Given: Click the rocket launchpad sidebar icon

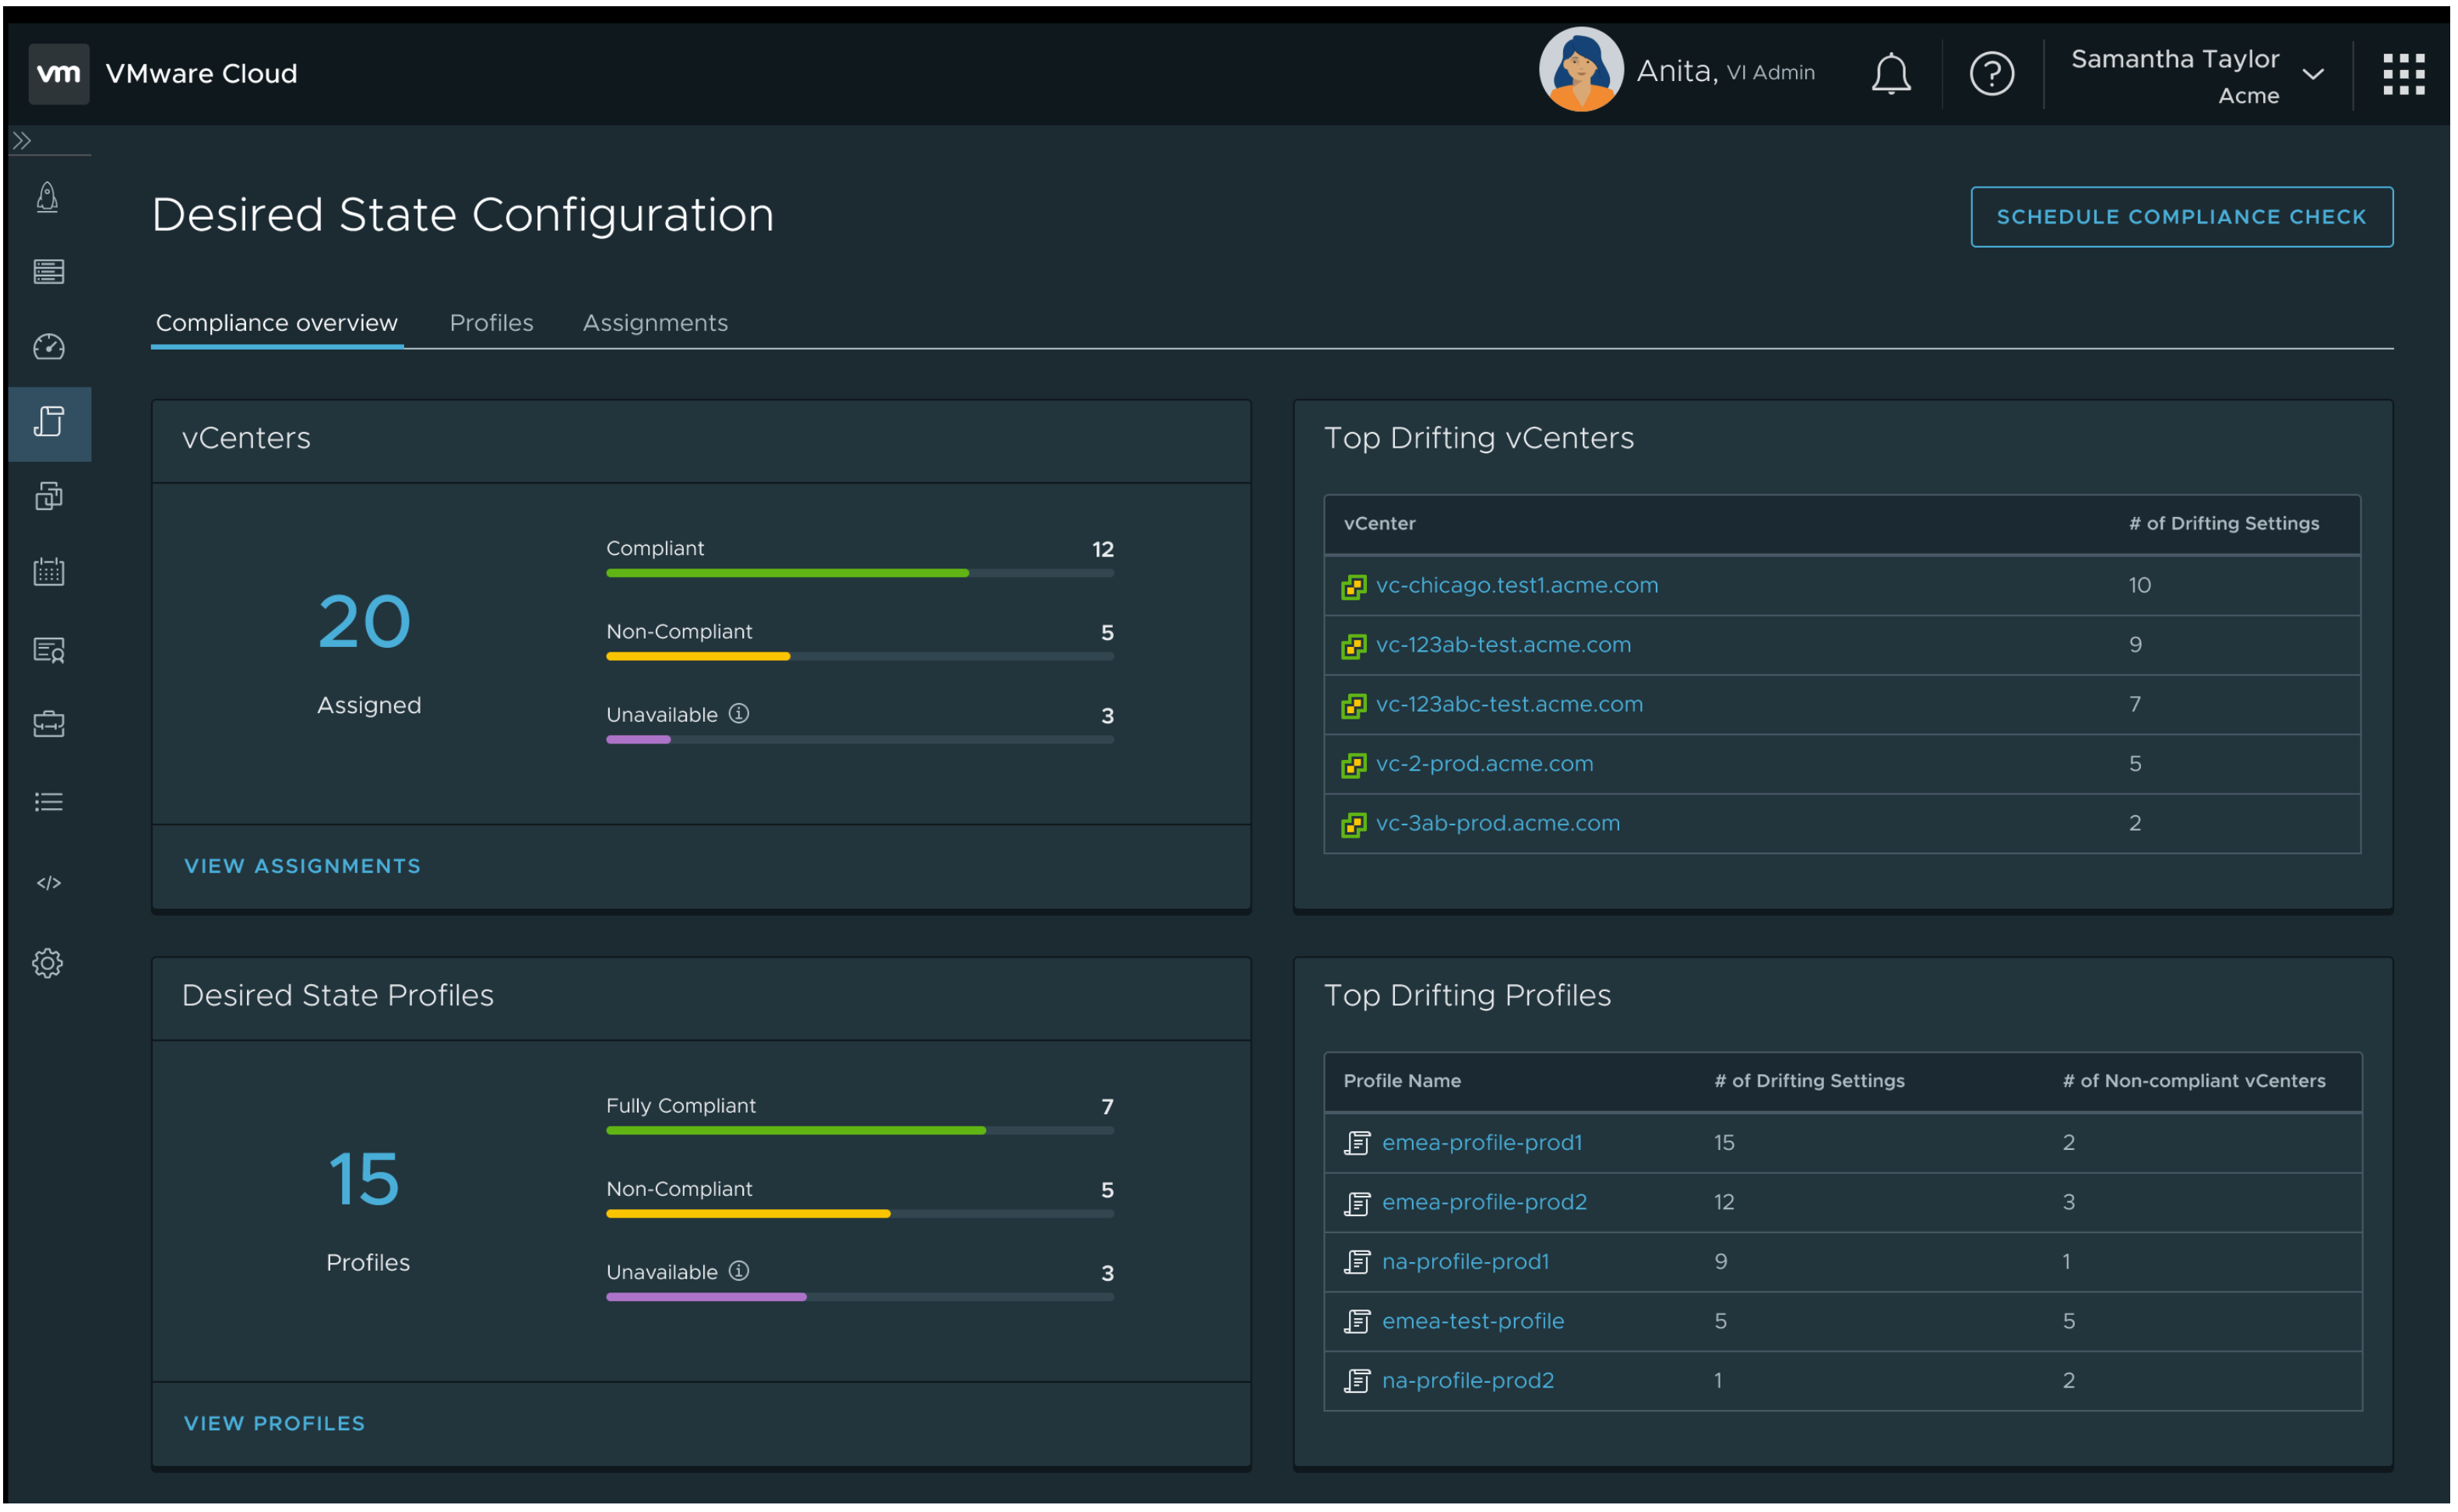Looking at the screenshot, I should pyautogui.click(x=48, y=197).
